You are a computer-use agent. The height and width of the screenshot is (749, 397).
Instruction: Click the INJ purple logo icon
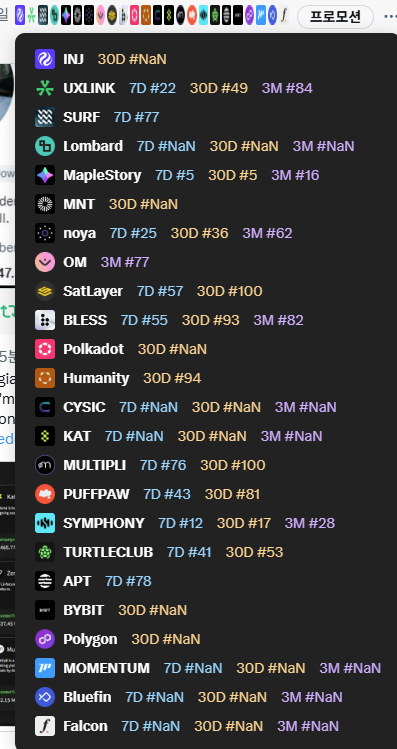point(45,59)
